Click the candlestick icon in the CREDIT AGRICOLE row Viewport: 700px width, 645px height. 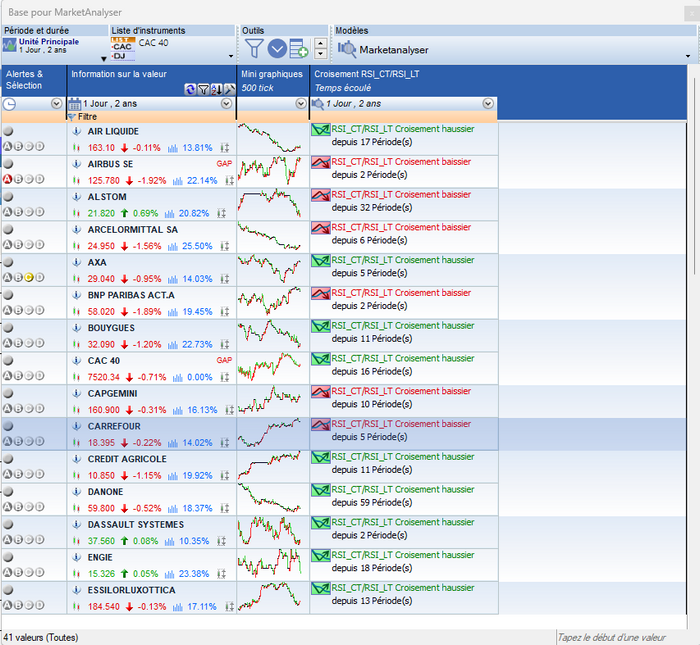(x=76, y=476)
